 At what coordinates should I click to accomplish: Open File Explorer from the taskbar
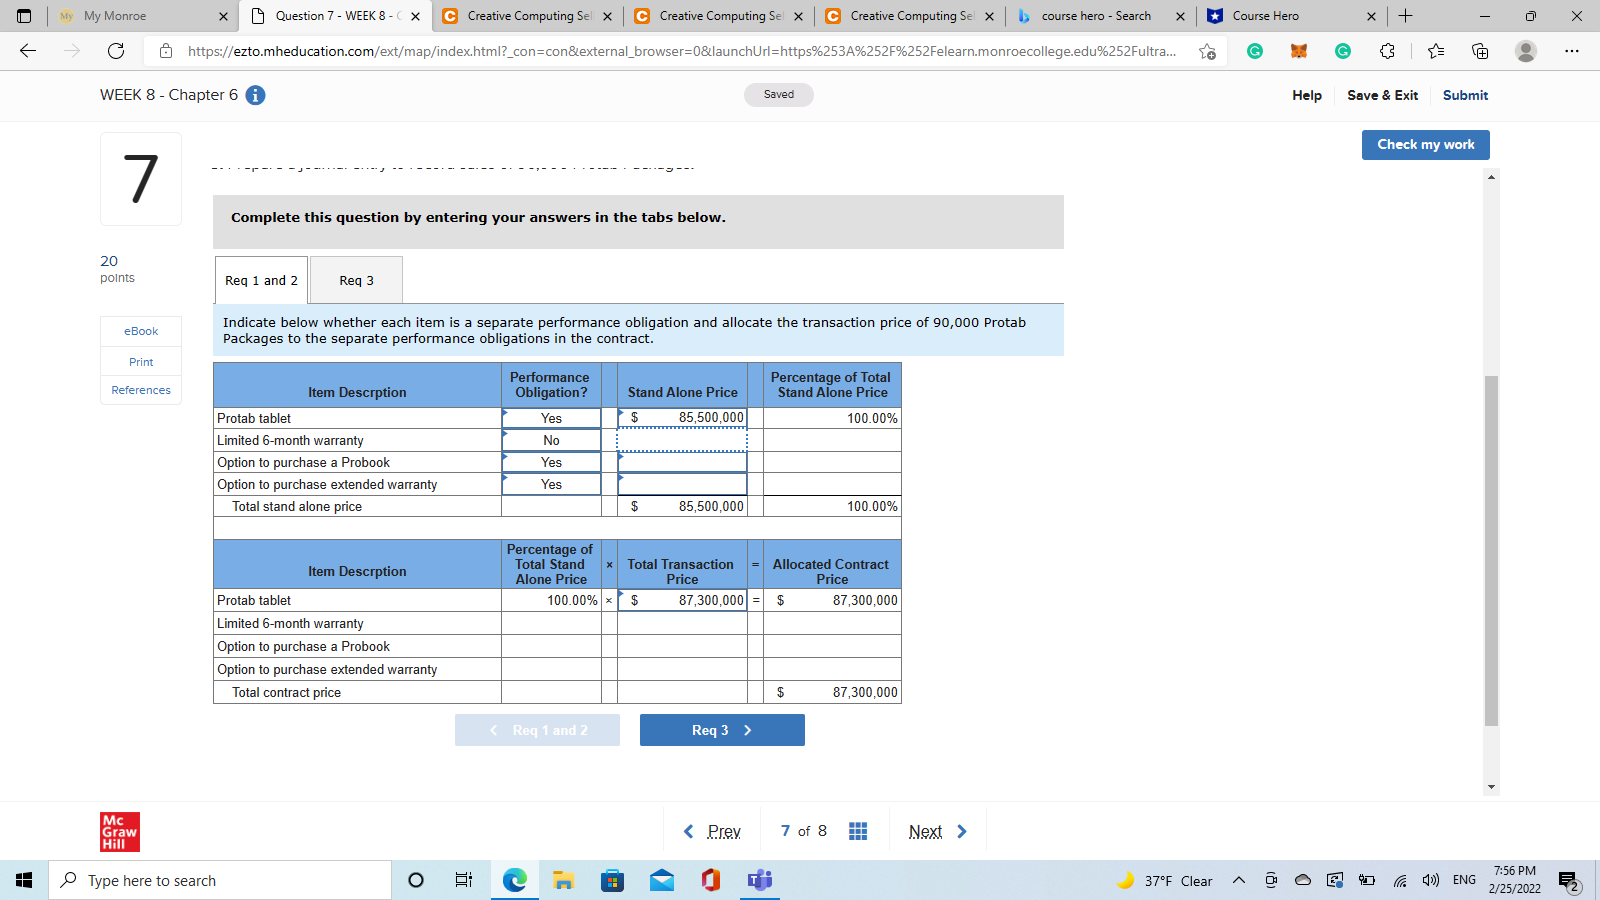tap(563, 880)
